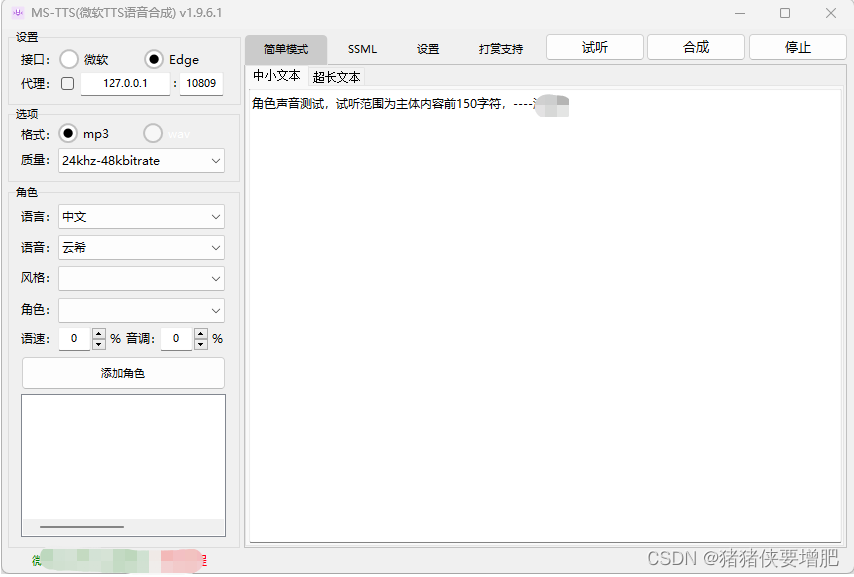Increase 音调 pitch with up arrow
The image size is (854, 577).
pos(201,333)
